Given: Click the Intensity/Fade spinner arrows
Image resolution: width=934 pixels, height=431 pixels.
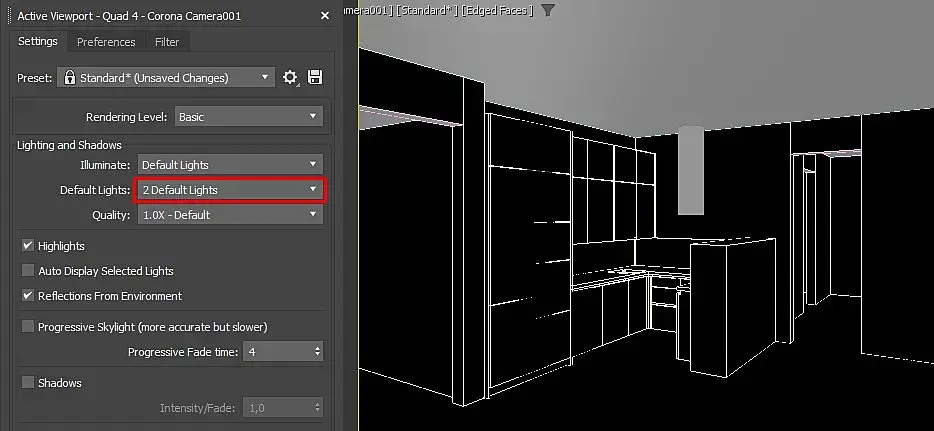Looking at the screenshot, I should point(317,408).
